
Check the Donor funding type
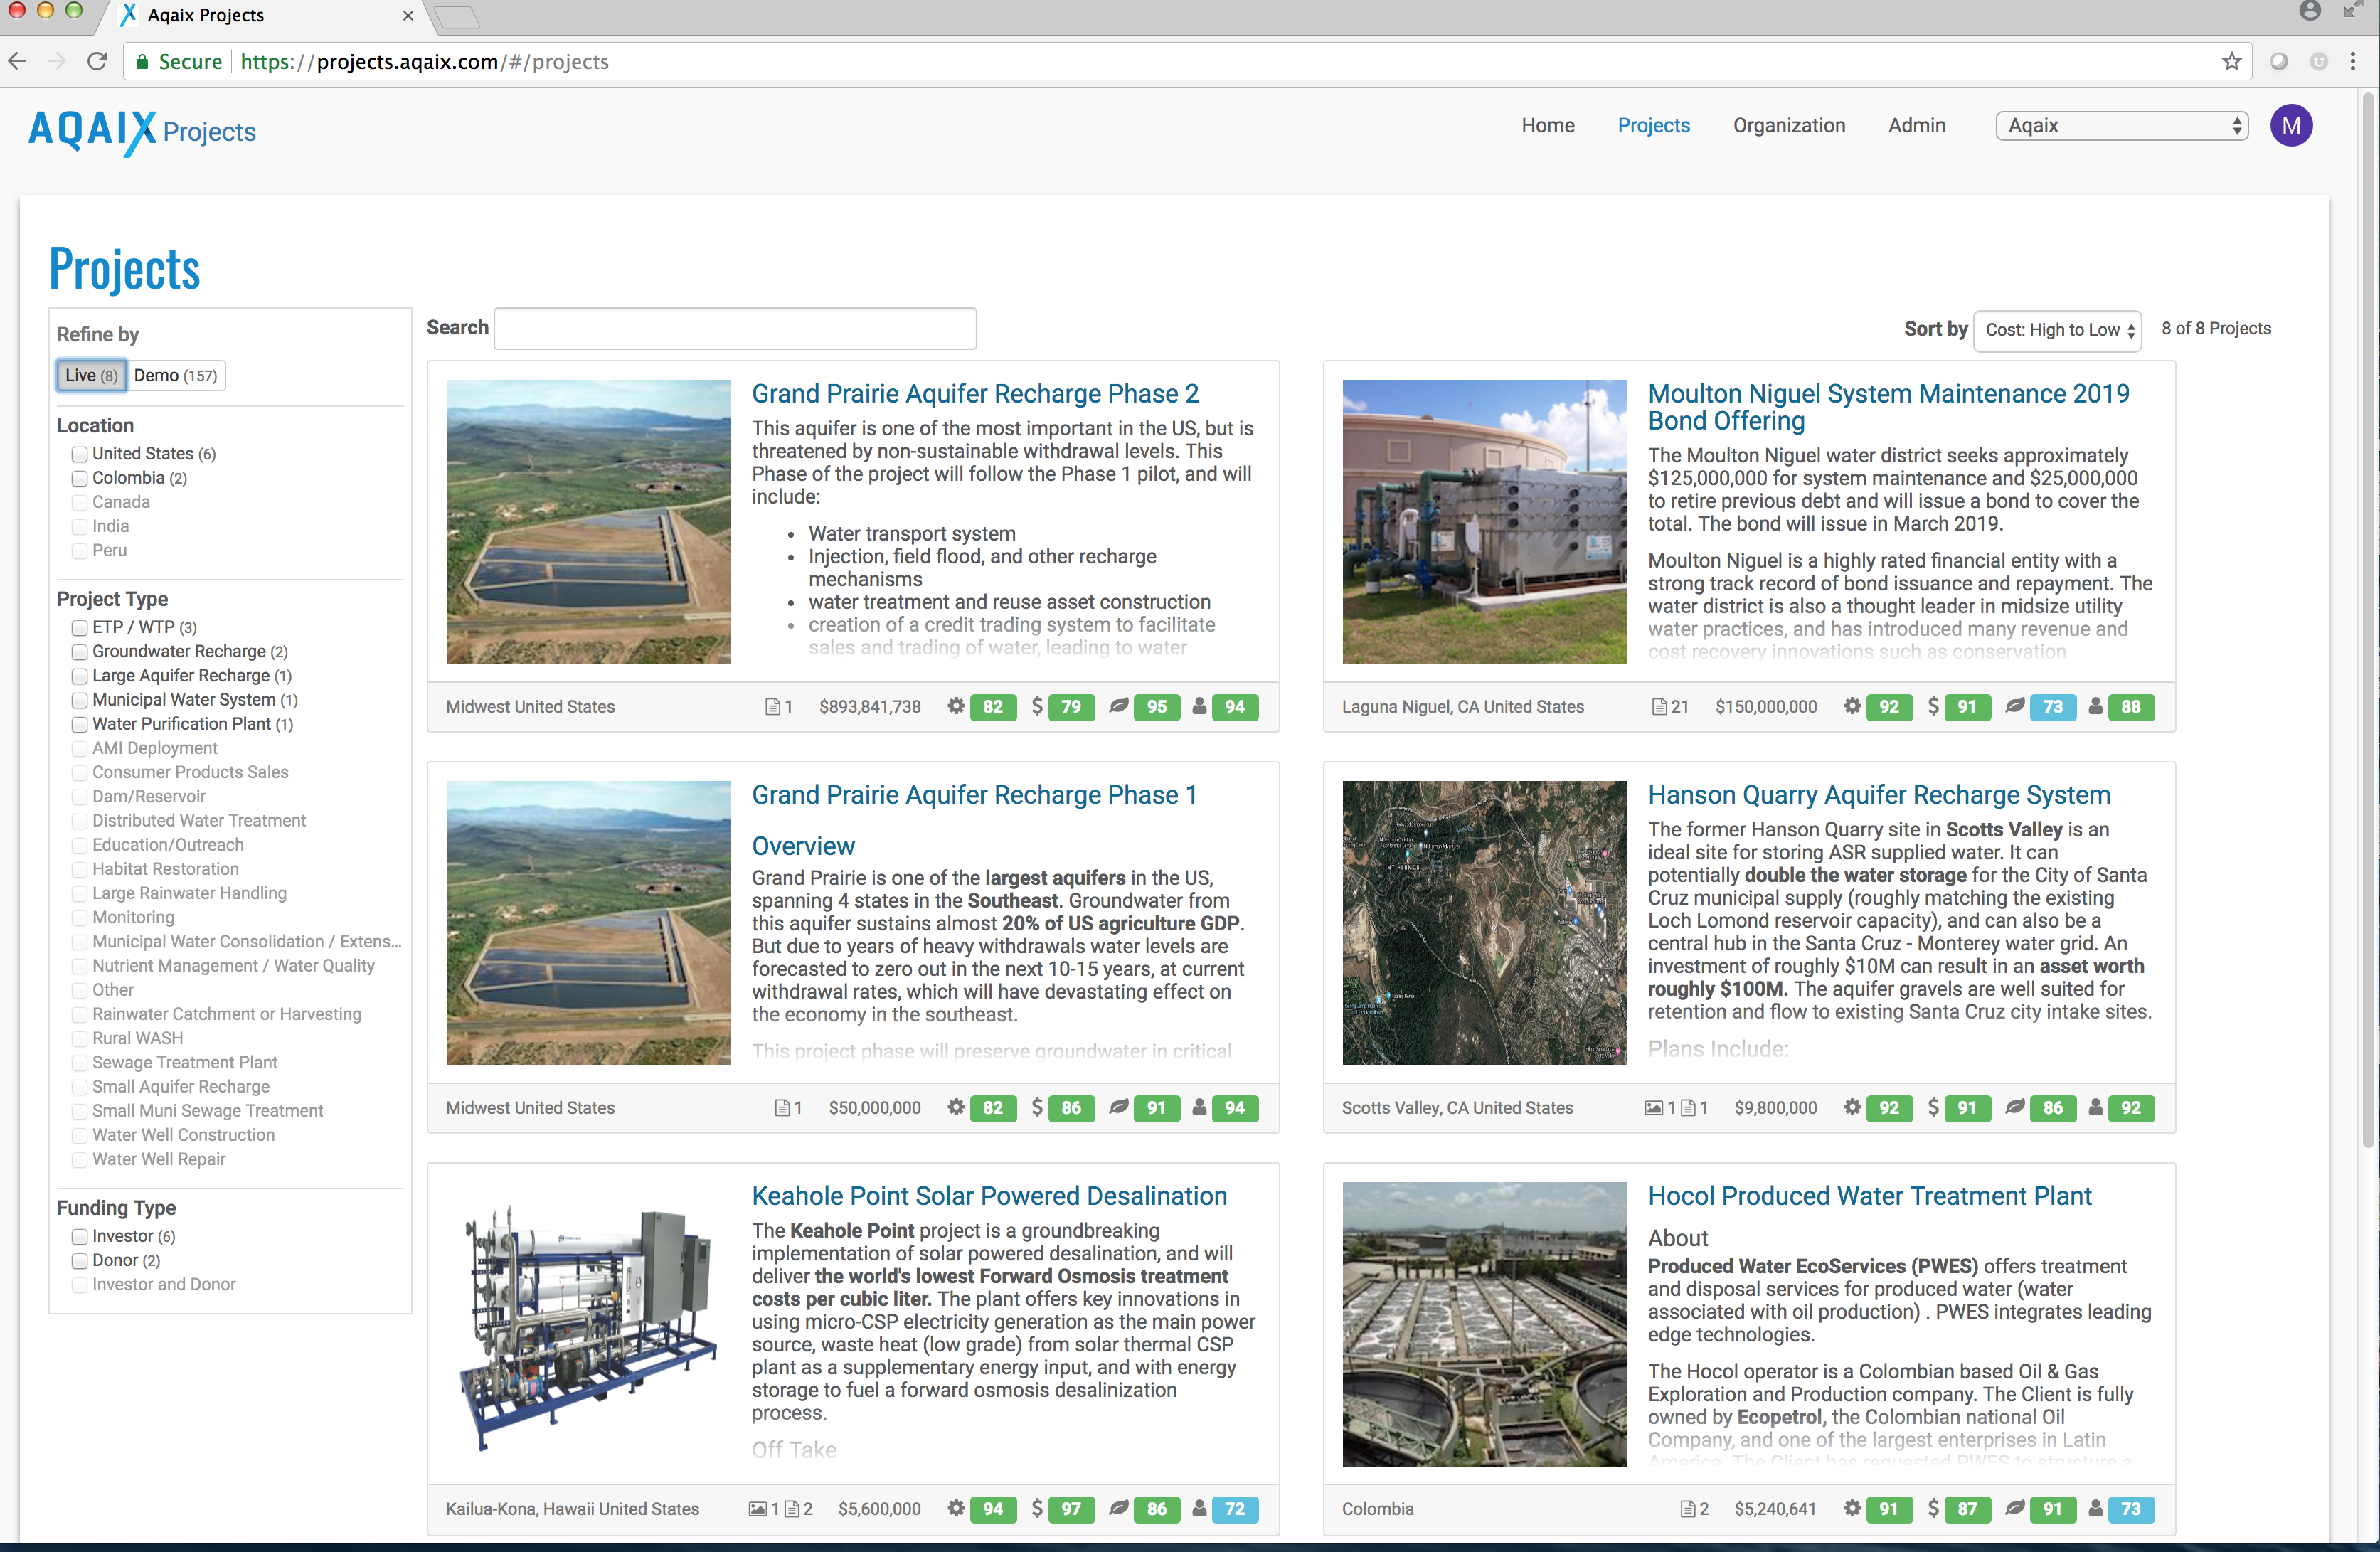(x=80, y=1261)
